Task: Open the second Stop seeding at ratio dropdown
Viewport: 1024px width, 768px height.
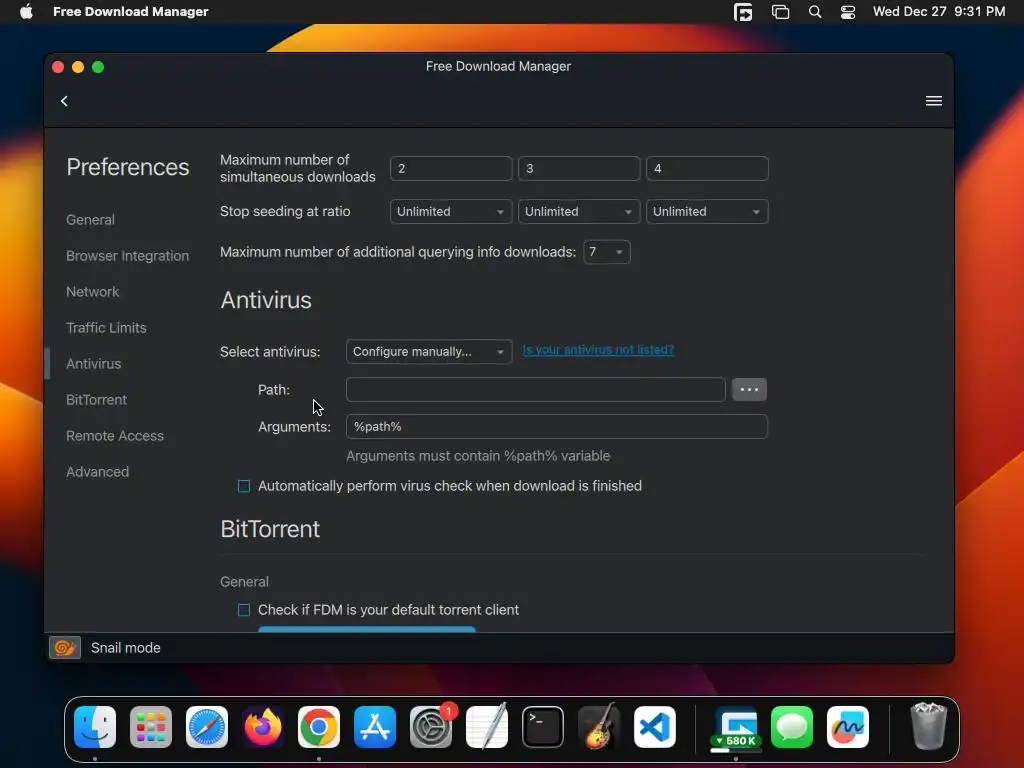Action: tap(579, 212)
